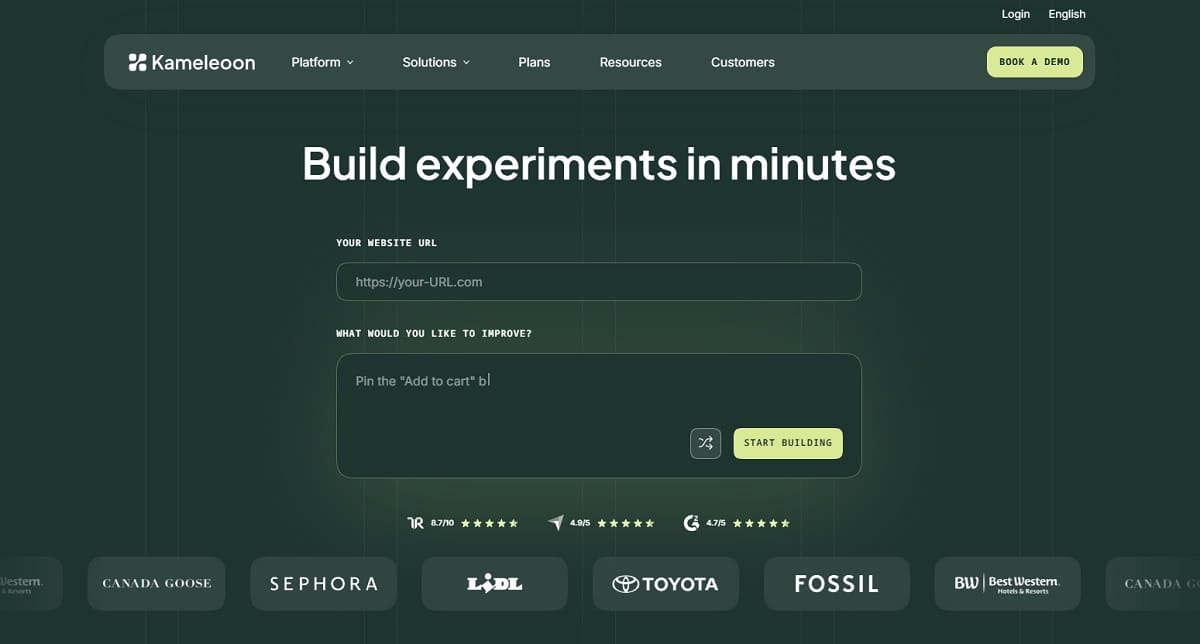Viewport: 1200px width, 644px height.
Task: Click the full Best Western logo card
Action: click(x=1008, y=583)
